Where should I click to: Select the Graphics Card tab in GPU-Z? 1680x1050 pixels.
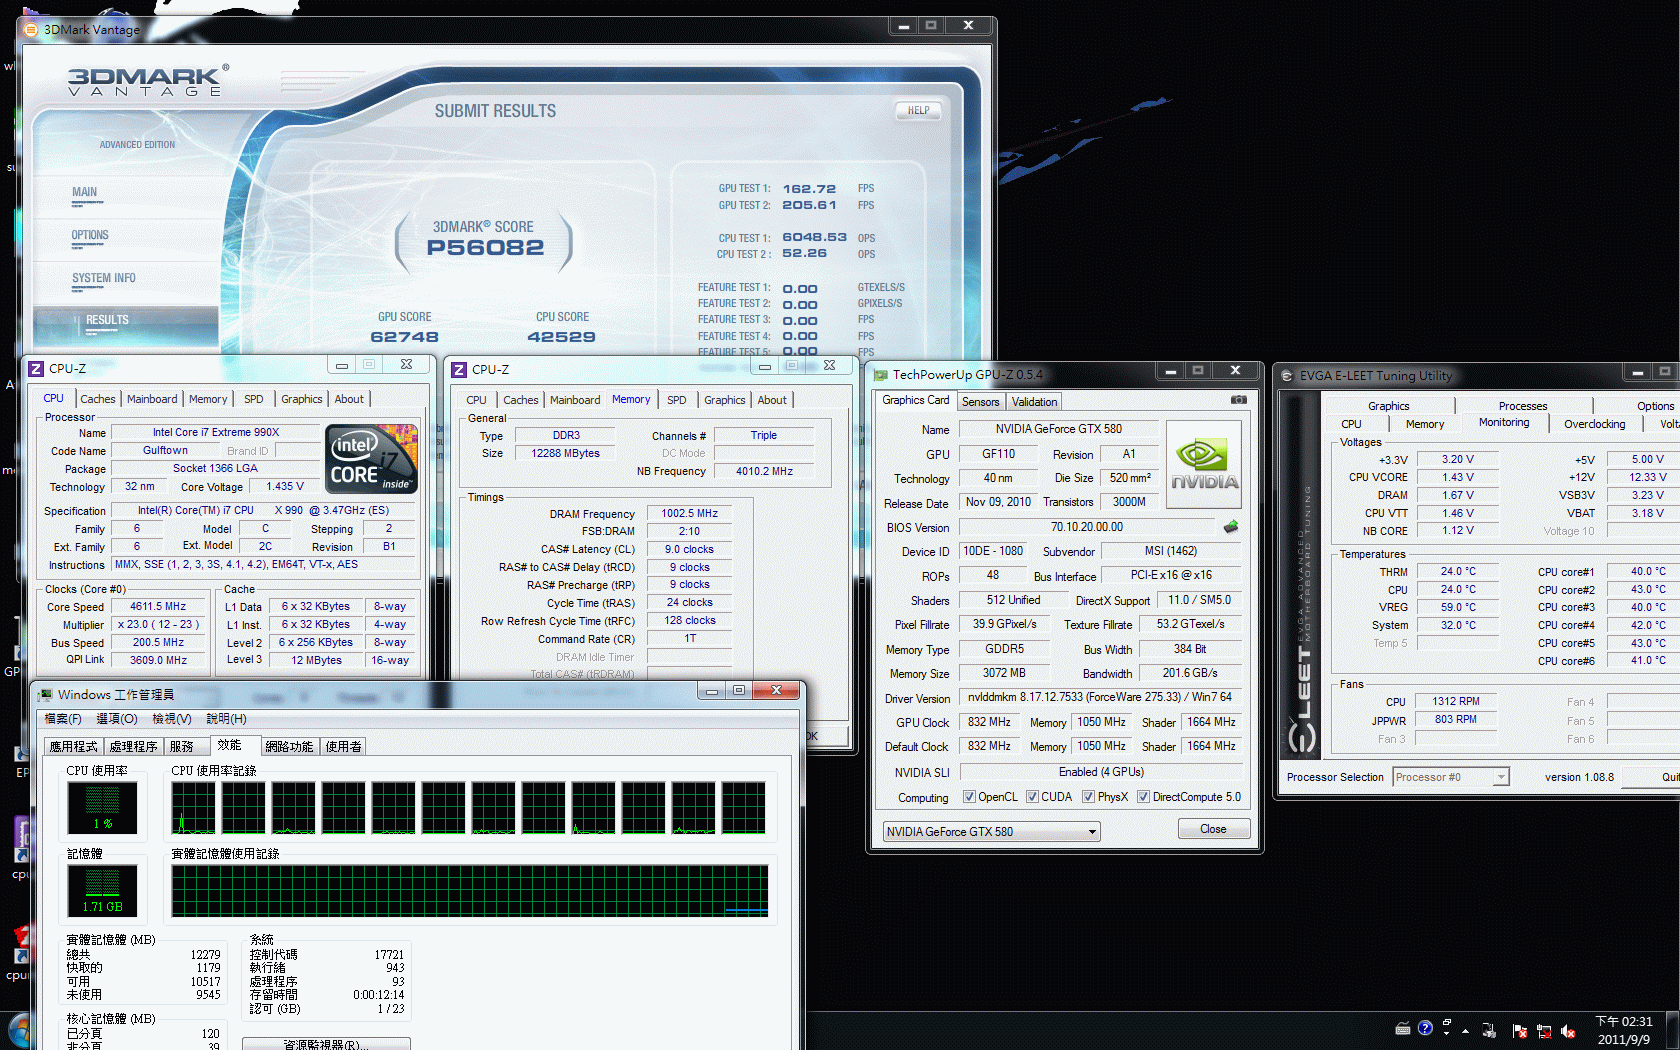(915, 400)
